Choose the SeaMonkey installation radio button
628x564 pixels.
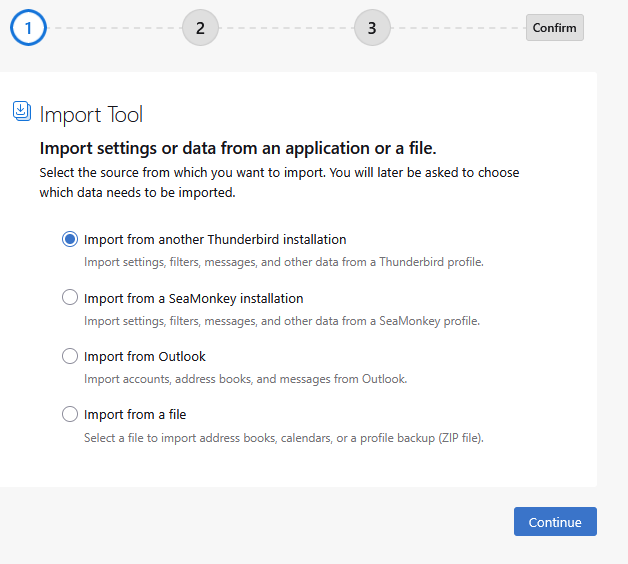[70, 298]
